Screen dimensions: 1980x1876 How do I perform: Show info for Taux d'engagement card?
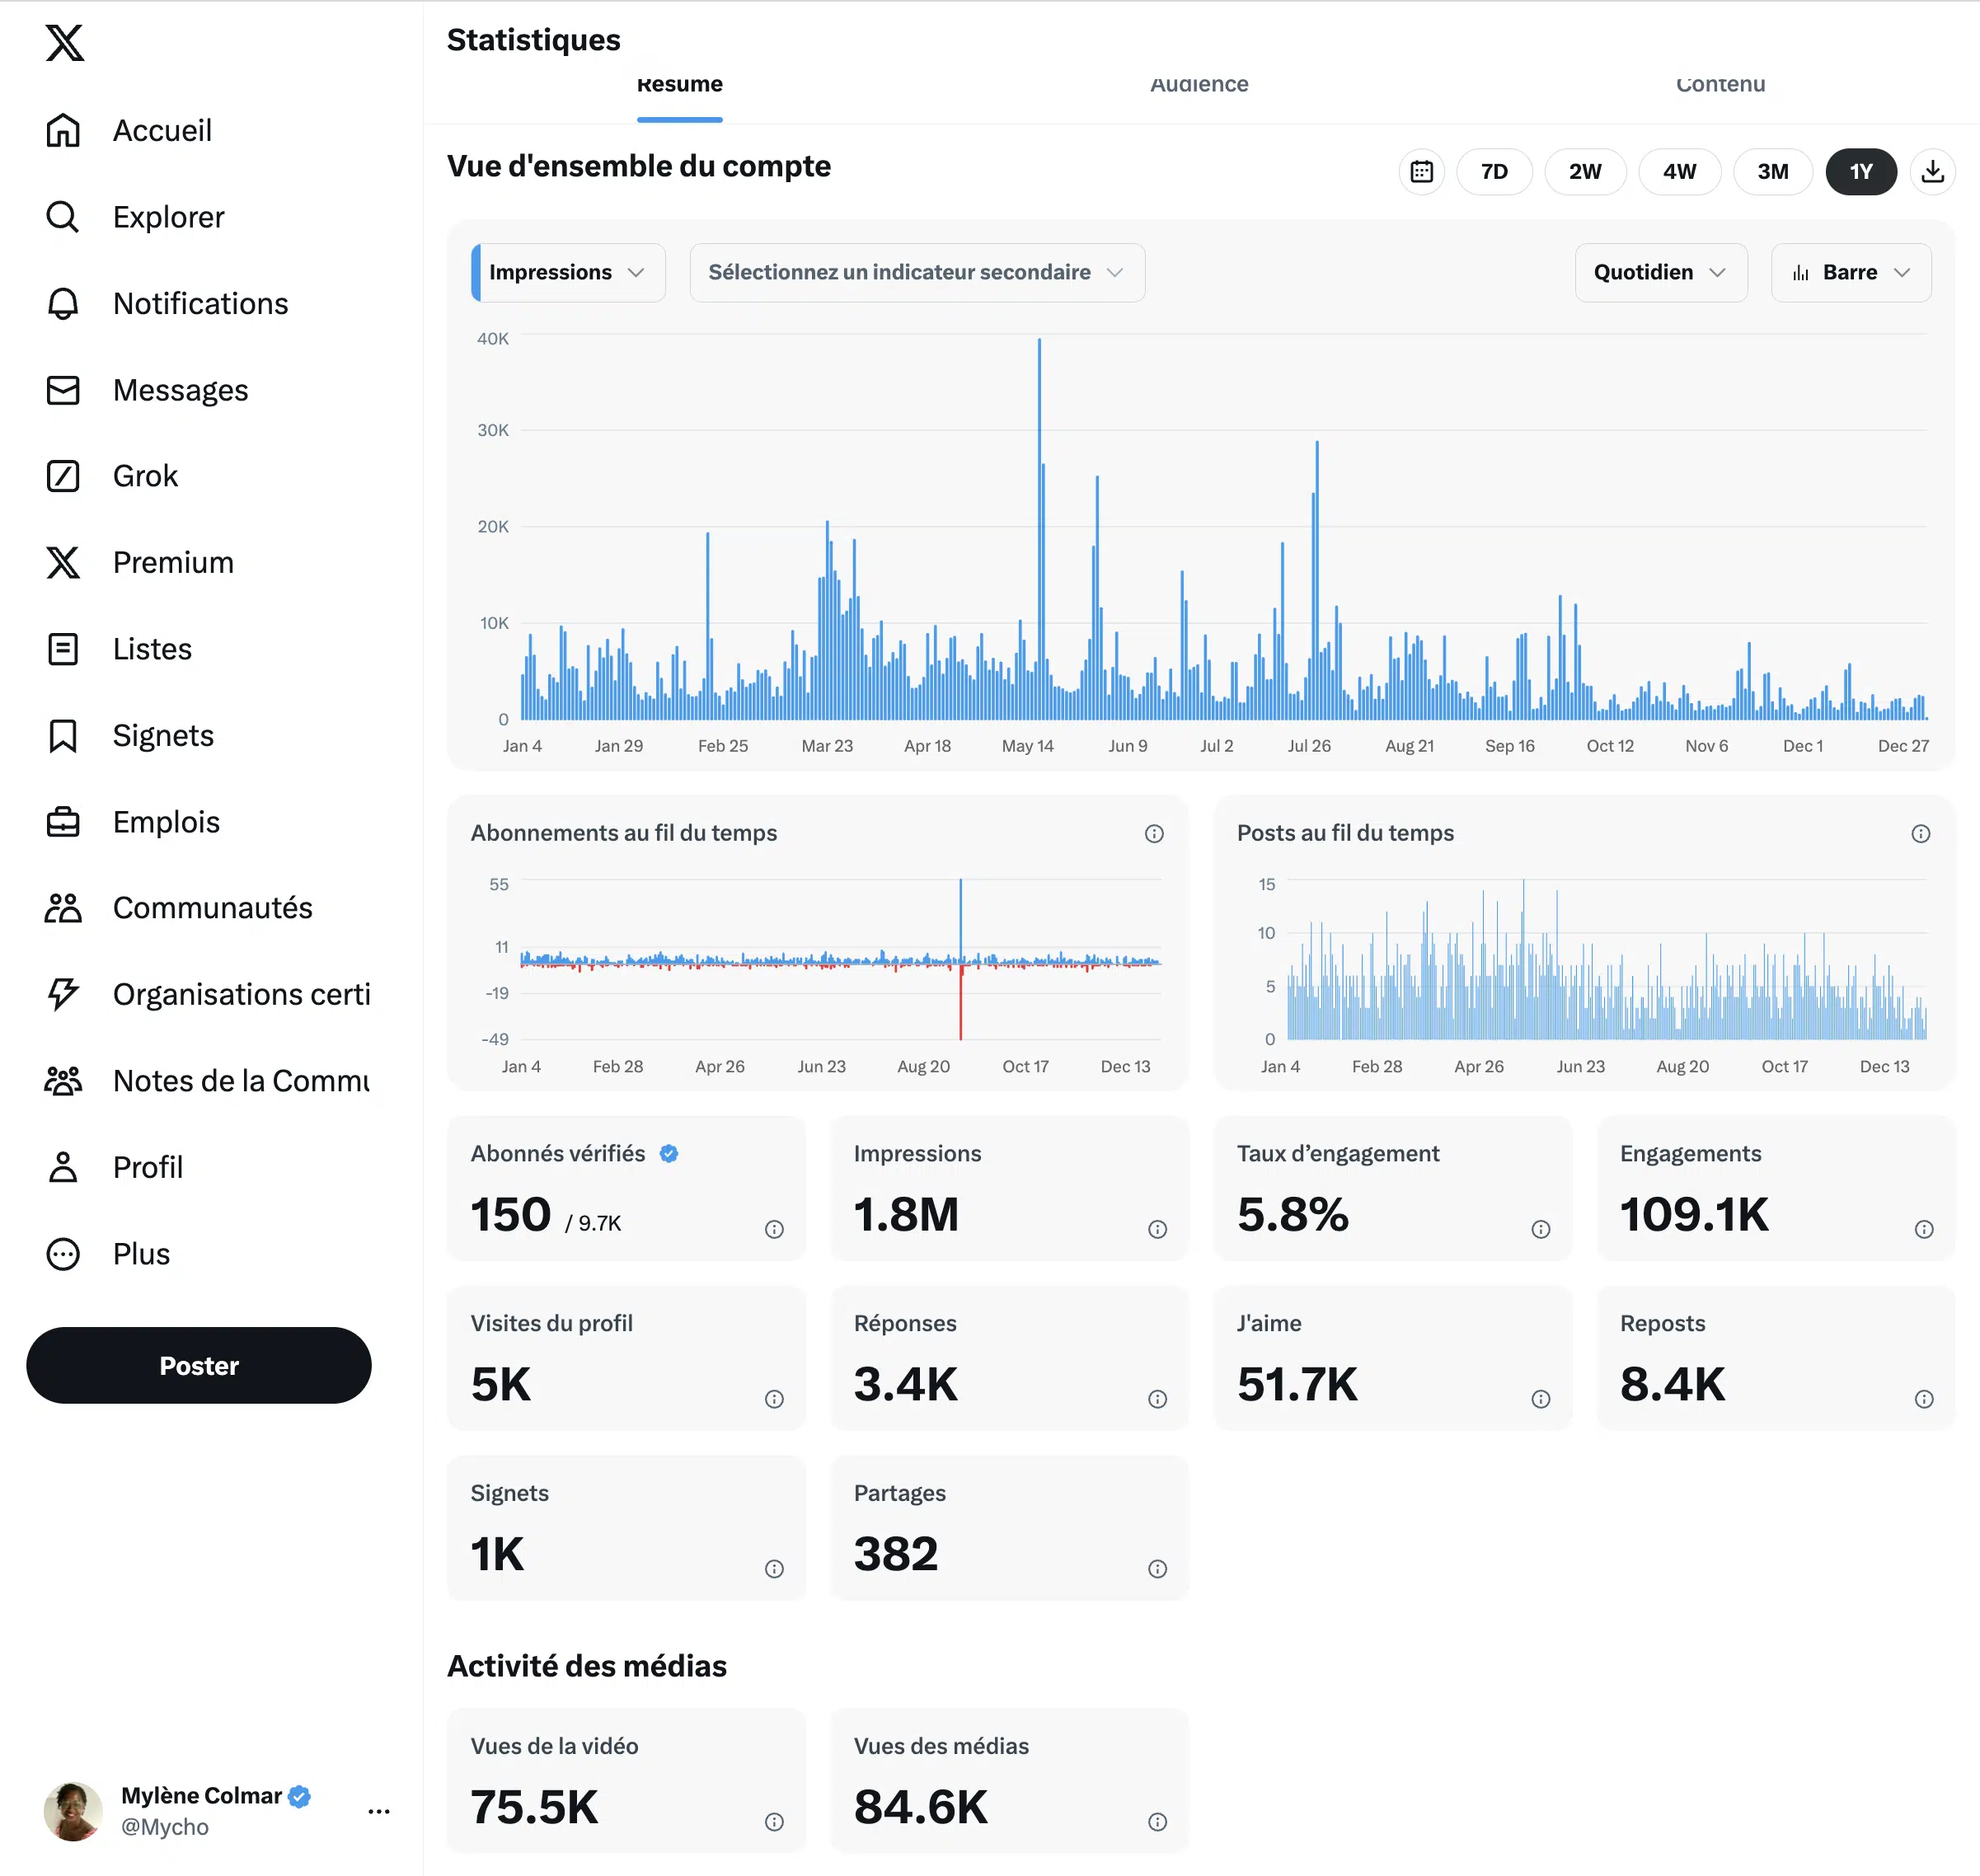click(1540, 1229)
